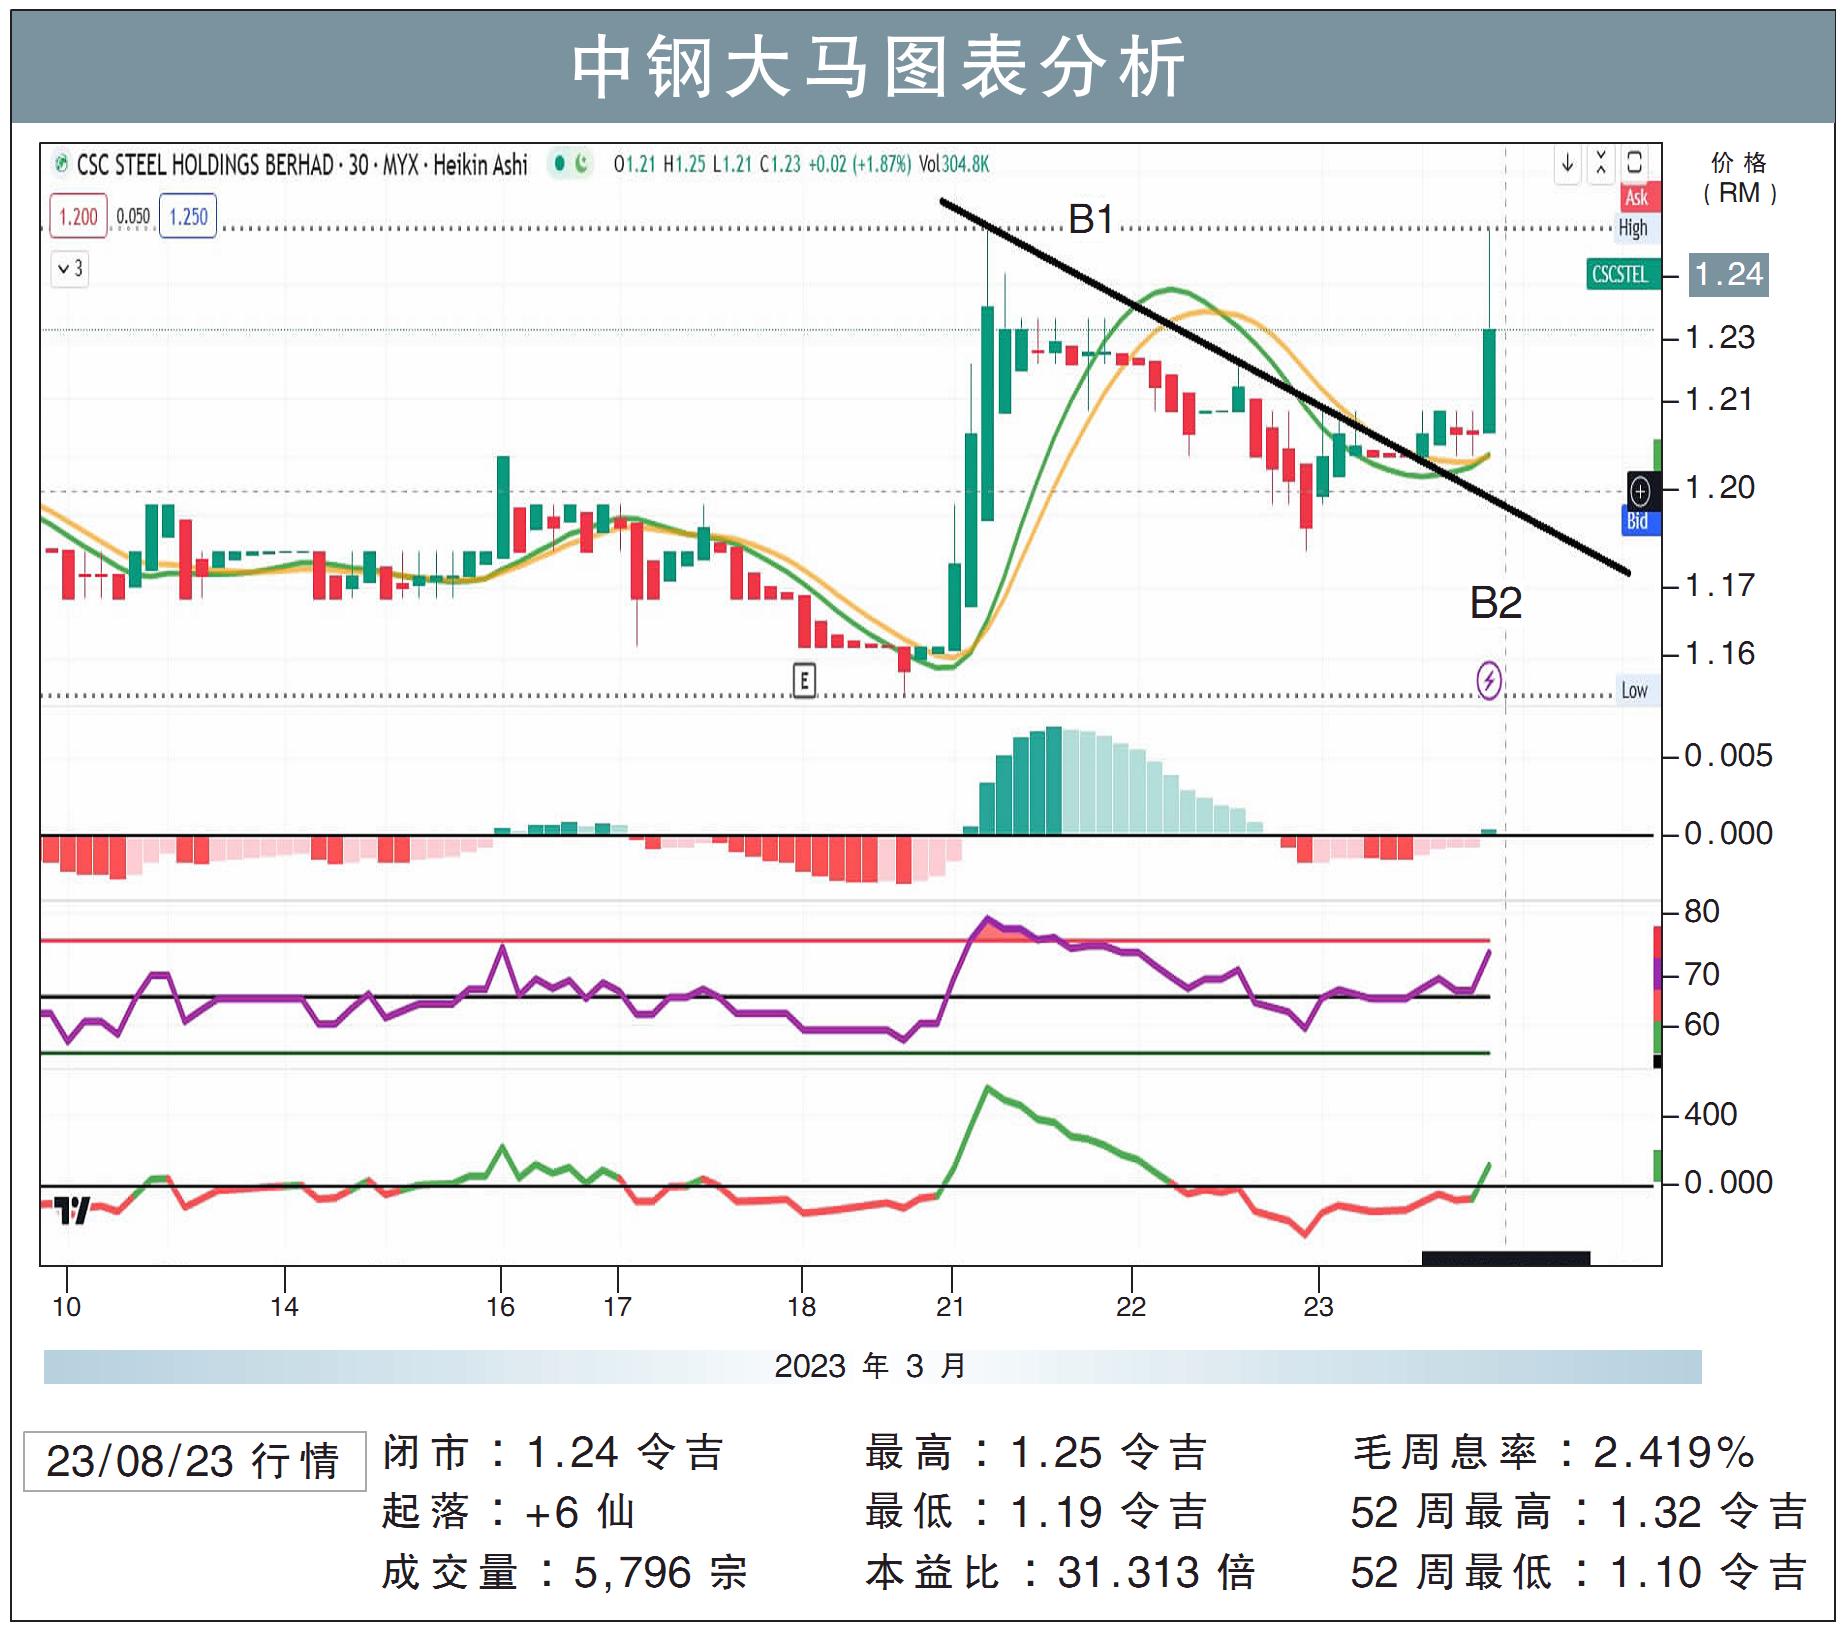Click date 16 on the time axis

[x=500, y=1307]
